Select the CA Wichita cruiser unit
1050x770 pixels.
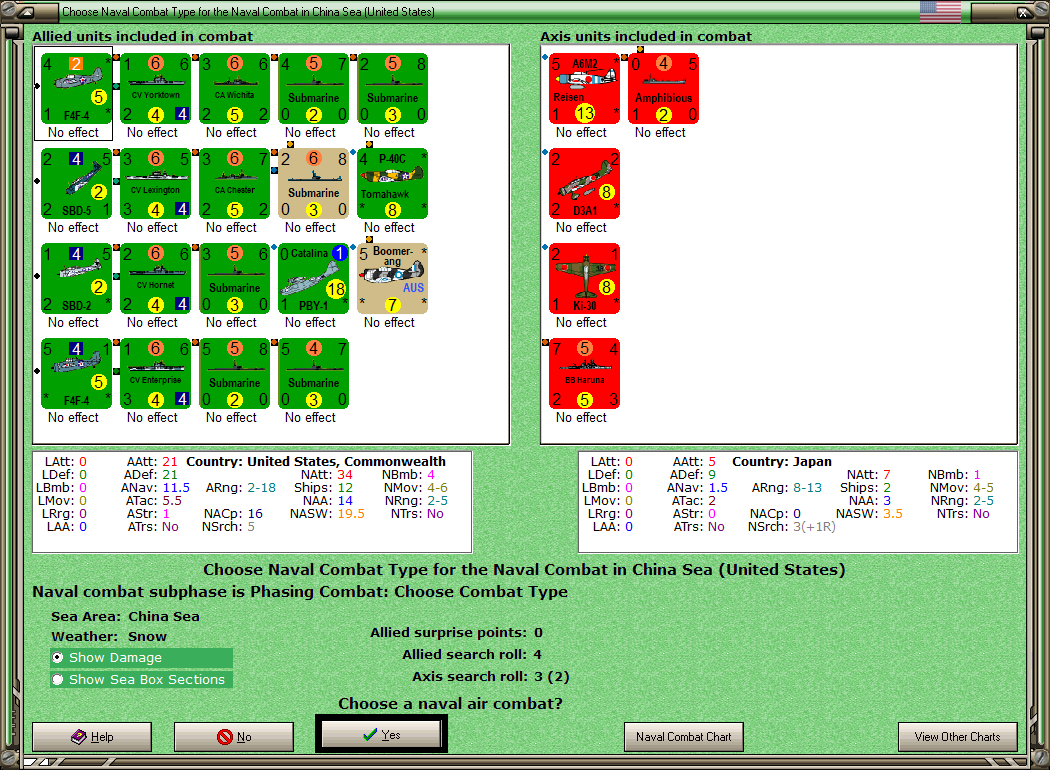pos(234,89)
